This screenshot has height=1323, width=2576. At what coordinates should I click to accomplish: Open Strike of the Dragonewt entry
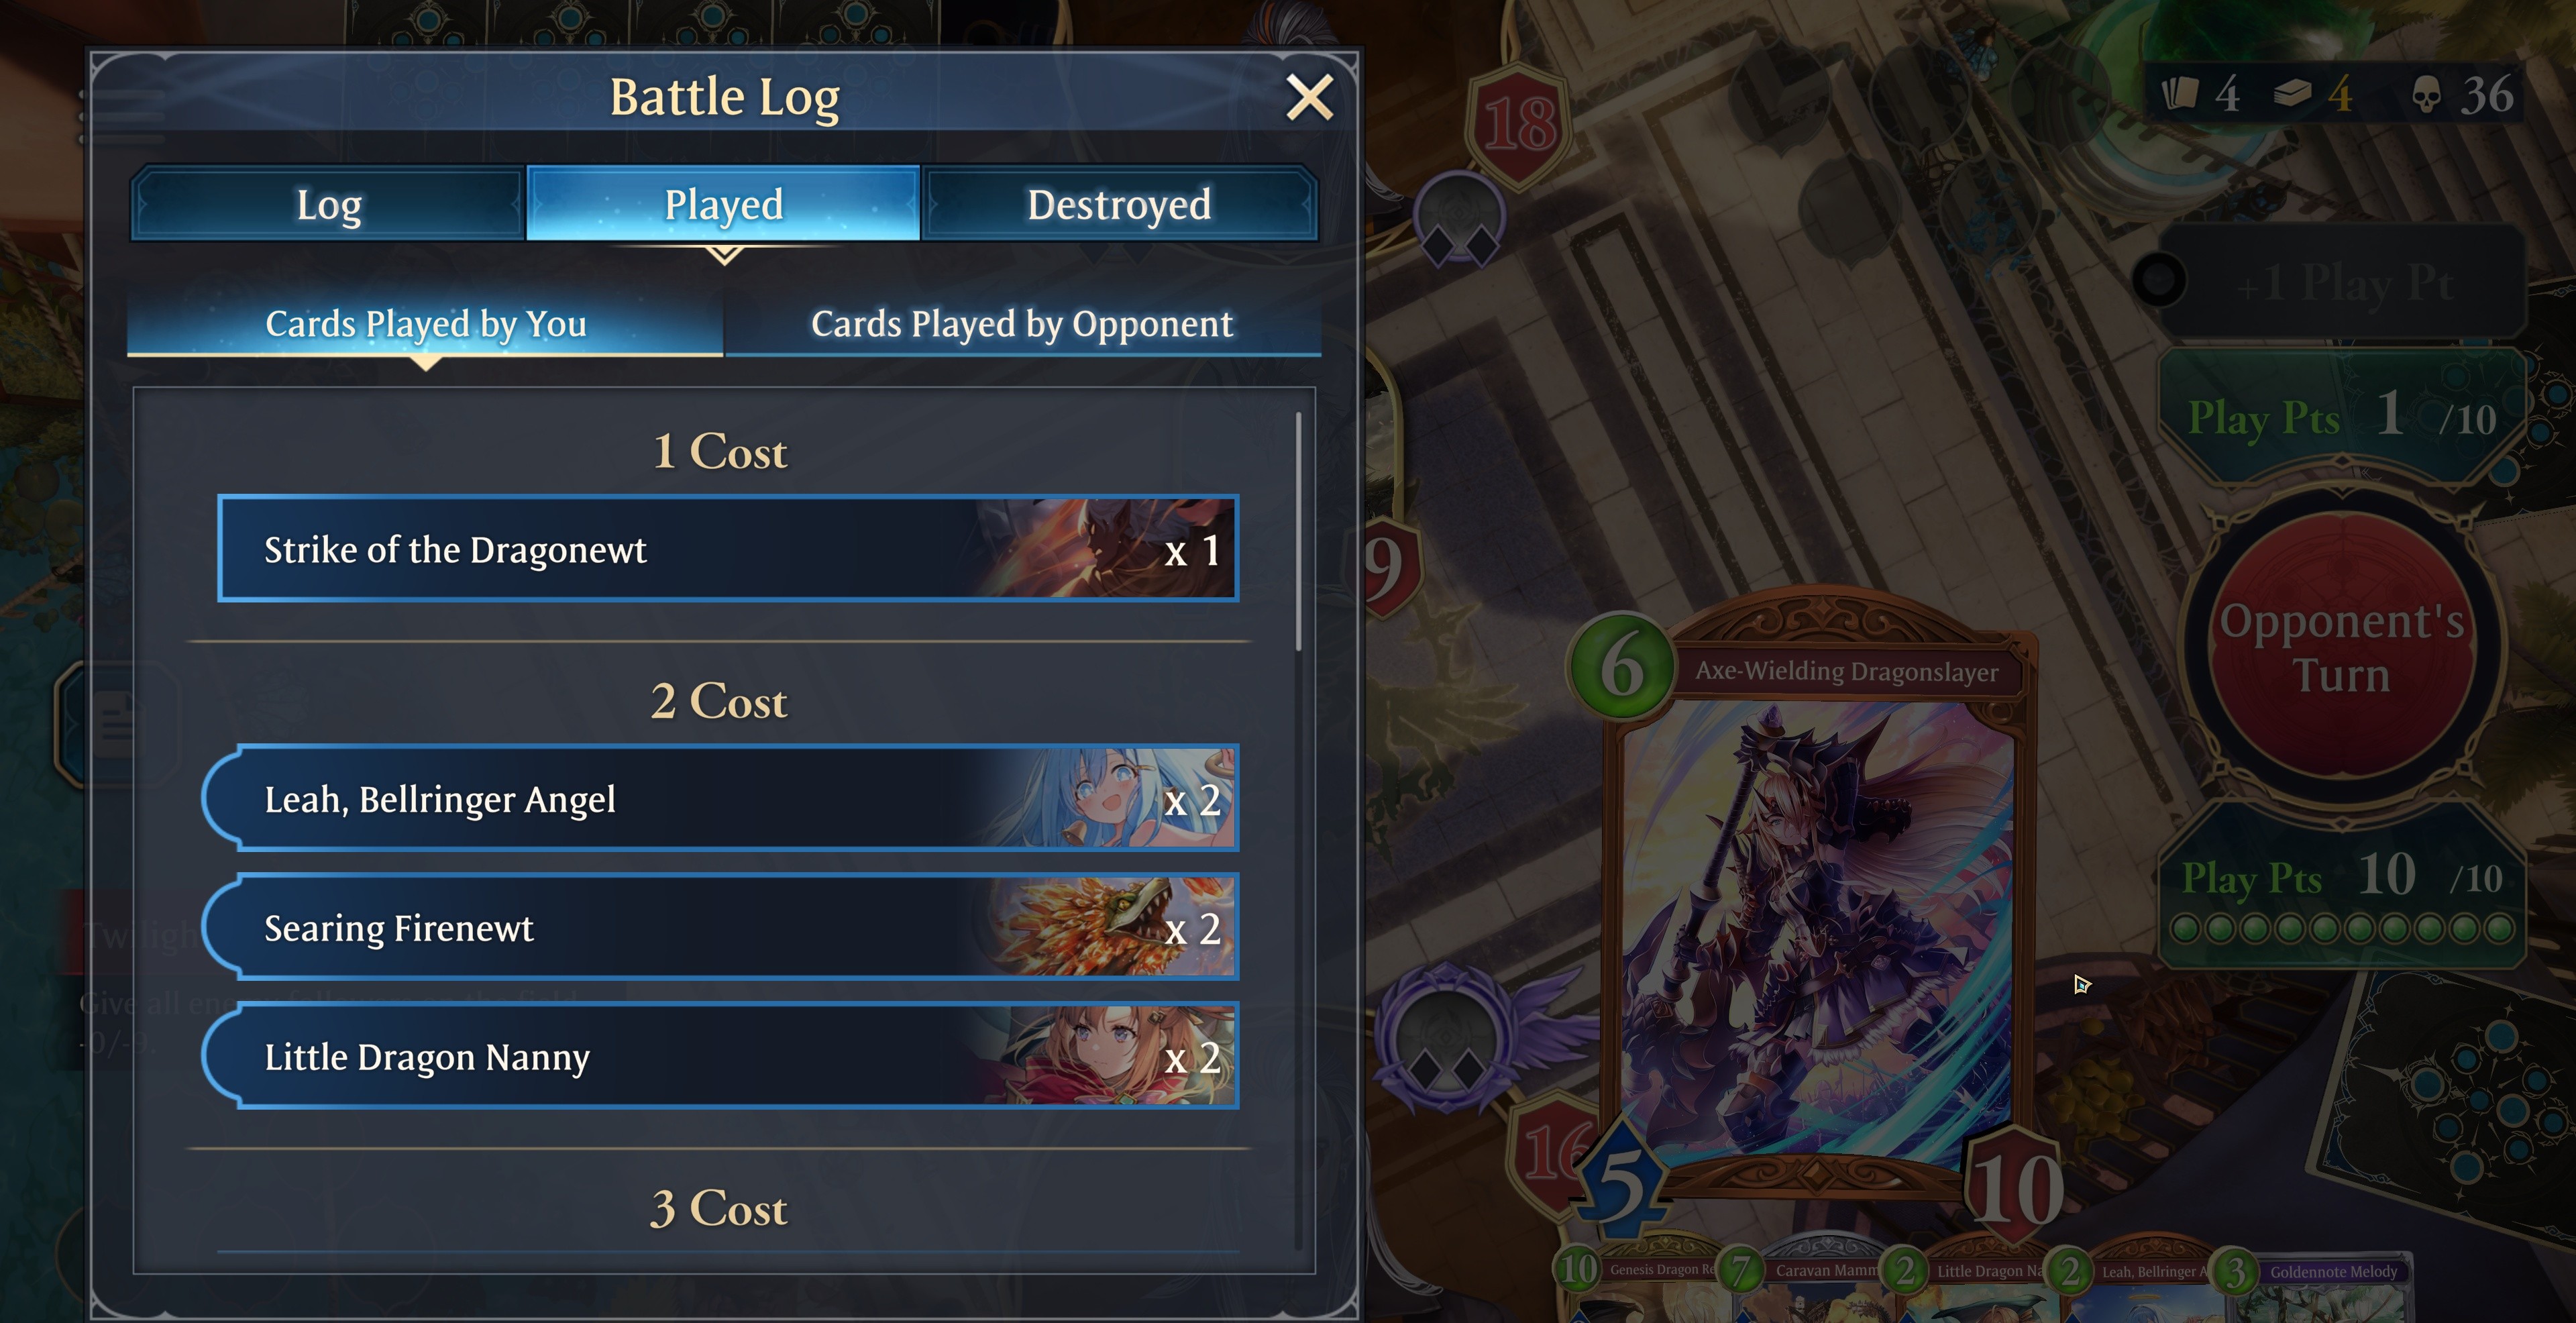(728, 549)
